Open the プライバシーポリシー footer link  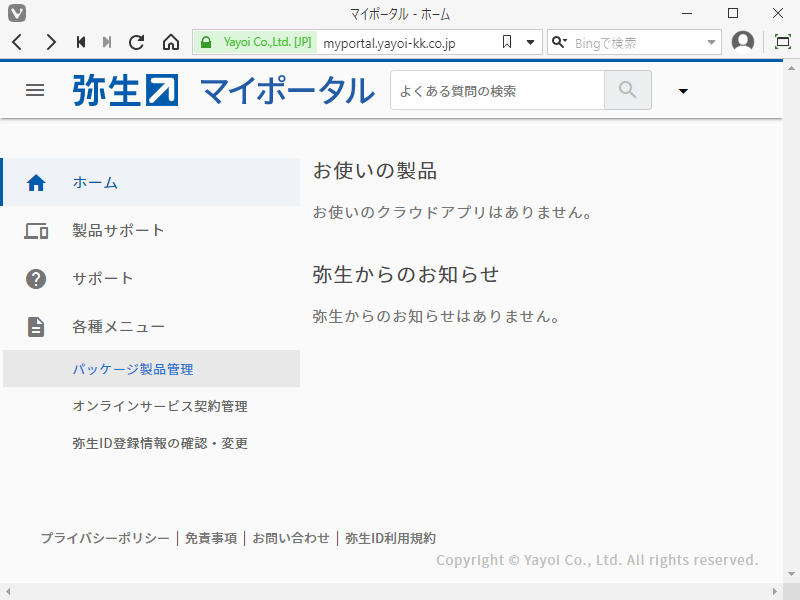(x=105, y=538)
